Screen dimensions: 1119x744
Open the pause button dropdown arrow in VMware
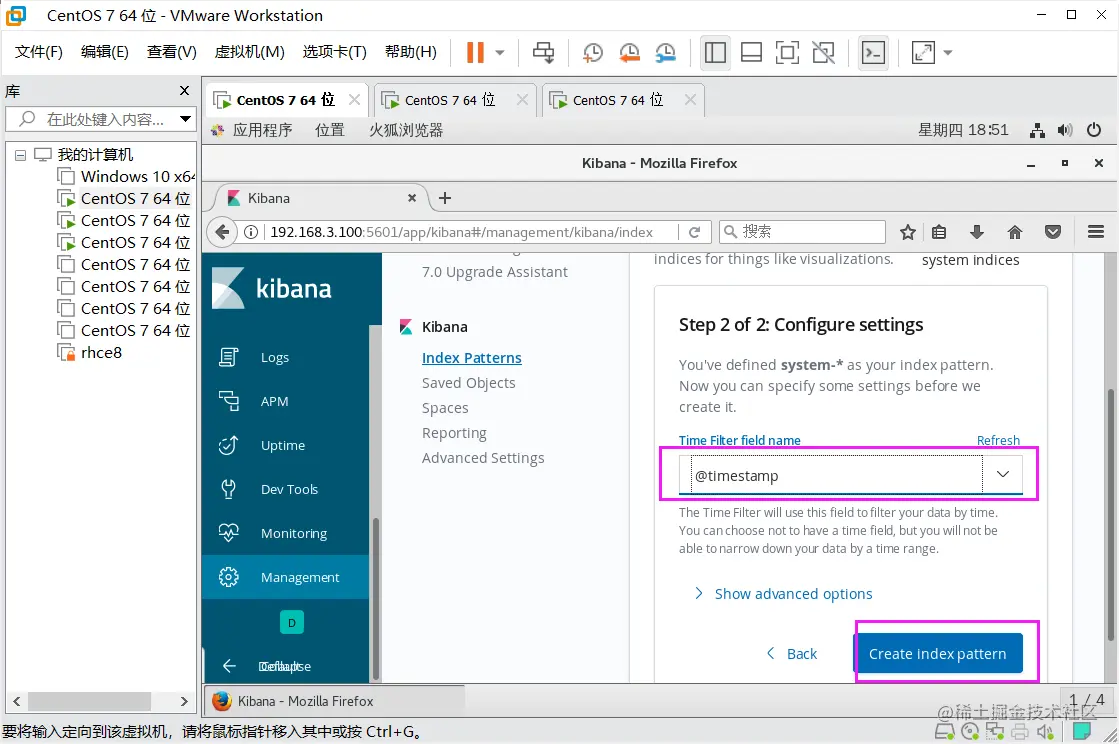pos(500,52)
